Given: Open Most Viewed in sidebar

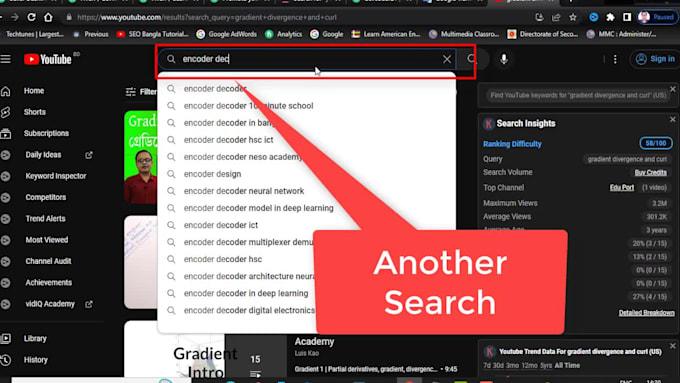Looking at the screenshot, I should pos(46,240).
